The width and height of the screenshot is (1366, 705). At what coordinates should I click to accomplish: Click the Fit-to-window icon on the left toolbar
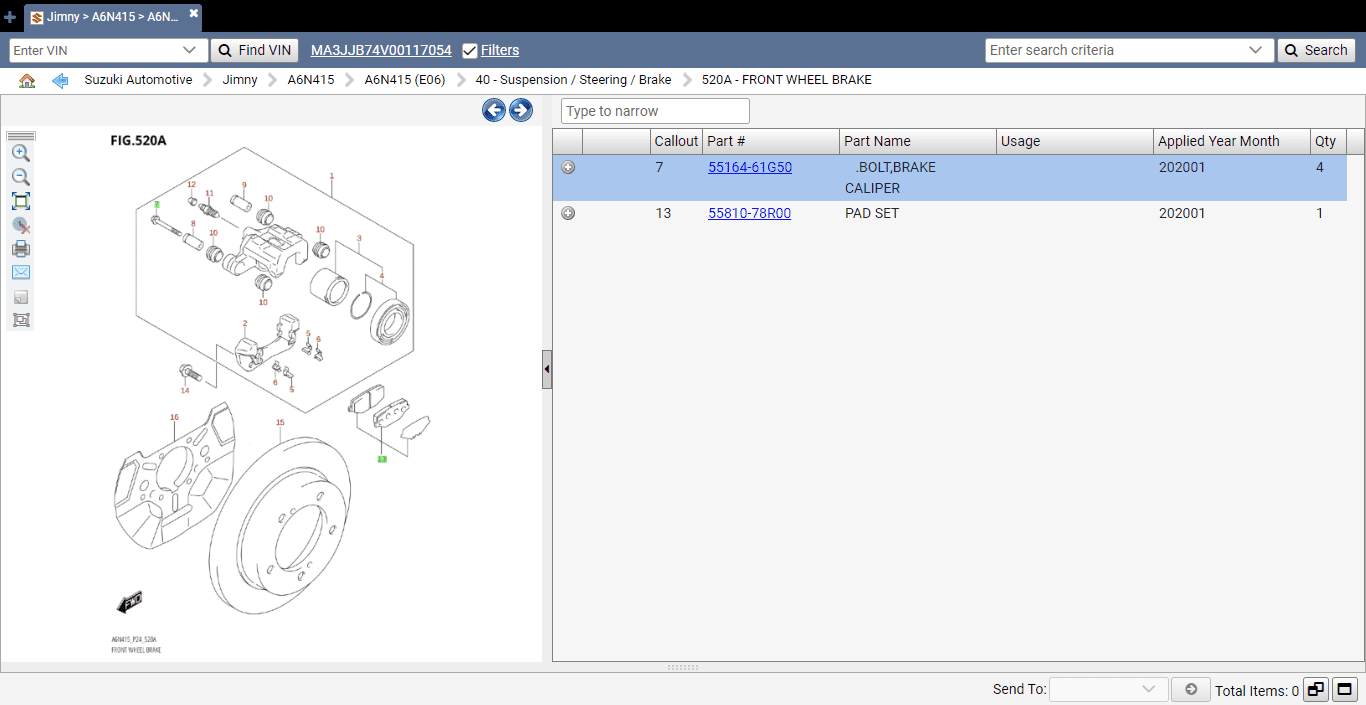tap(20, 200)
